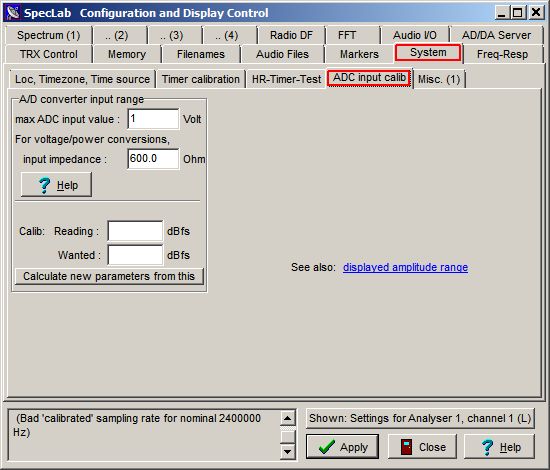Image resolution: width=550 pixels, height=470 pixels.
Task: Switch to the HR-Timer-Test sub-tab
Action: pos(286,79)
